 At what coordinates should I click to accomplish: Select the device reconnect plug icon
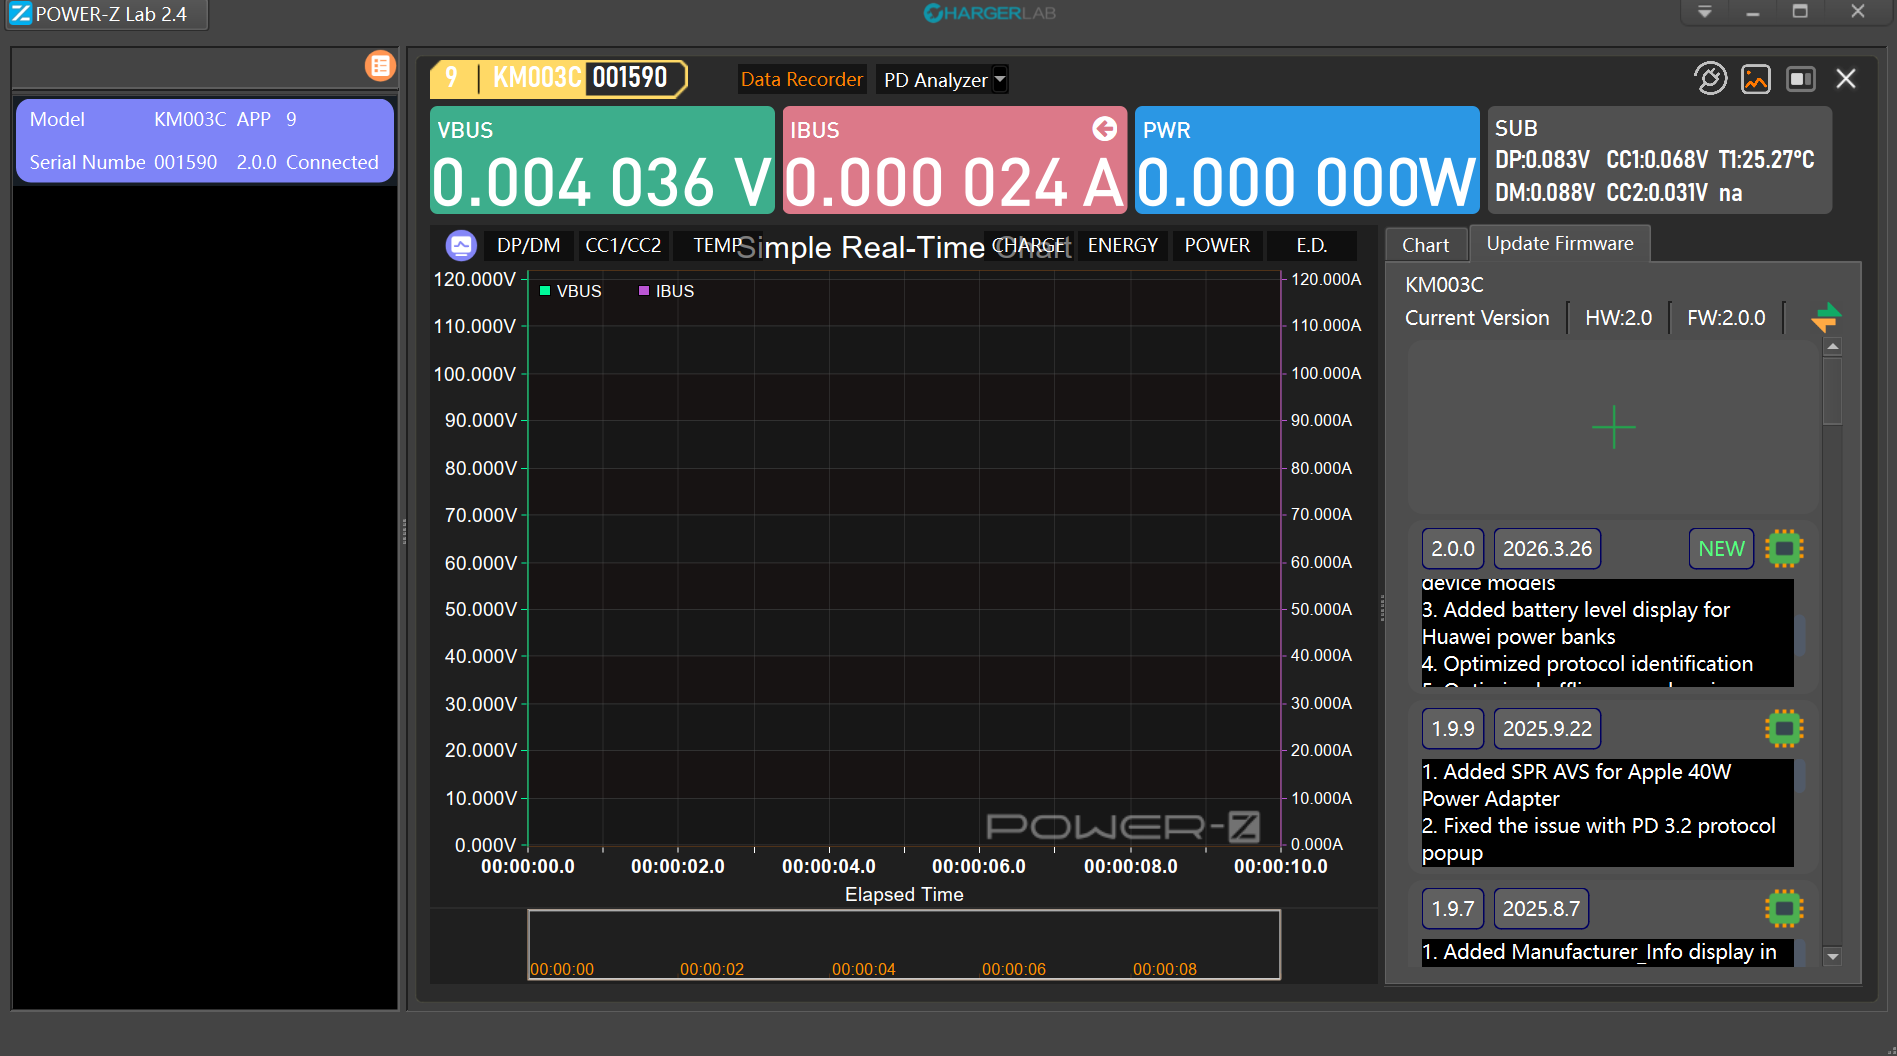pos(1710,79)
